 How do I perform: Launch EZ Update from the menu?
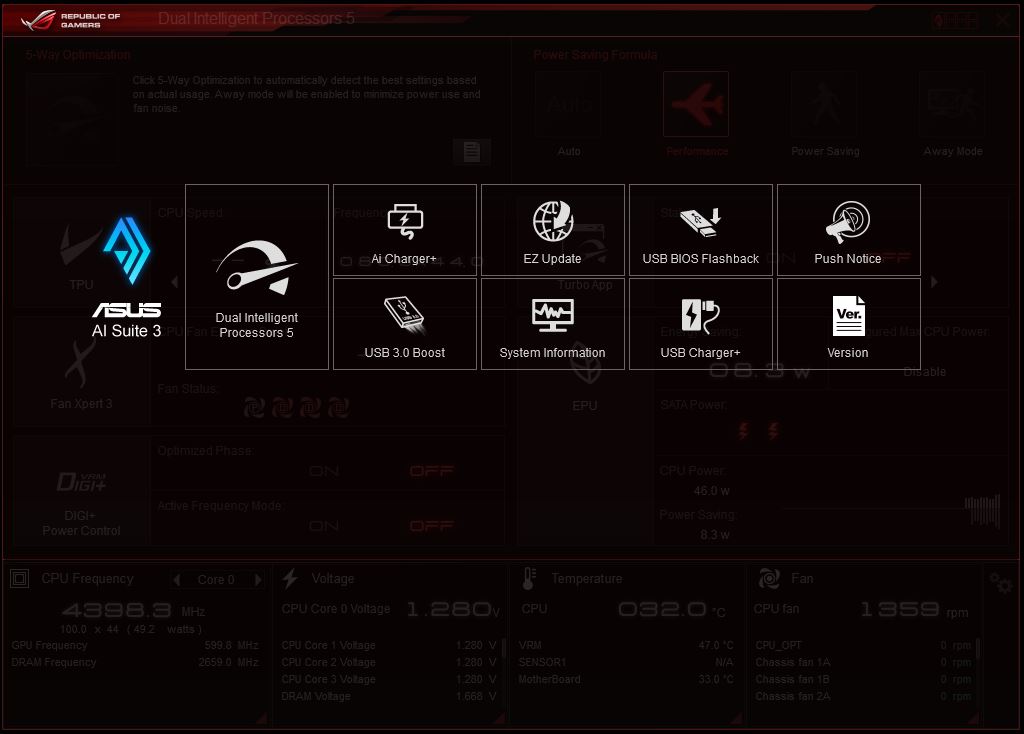tap(552, 230)
